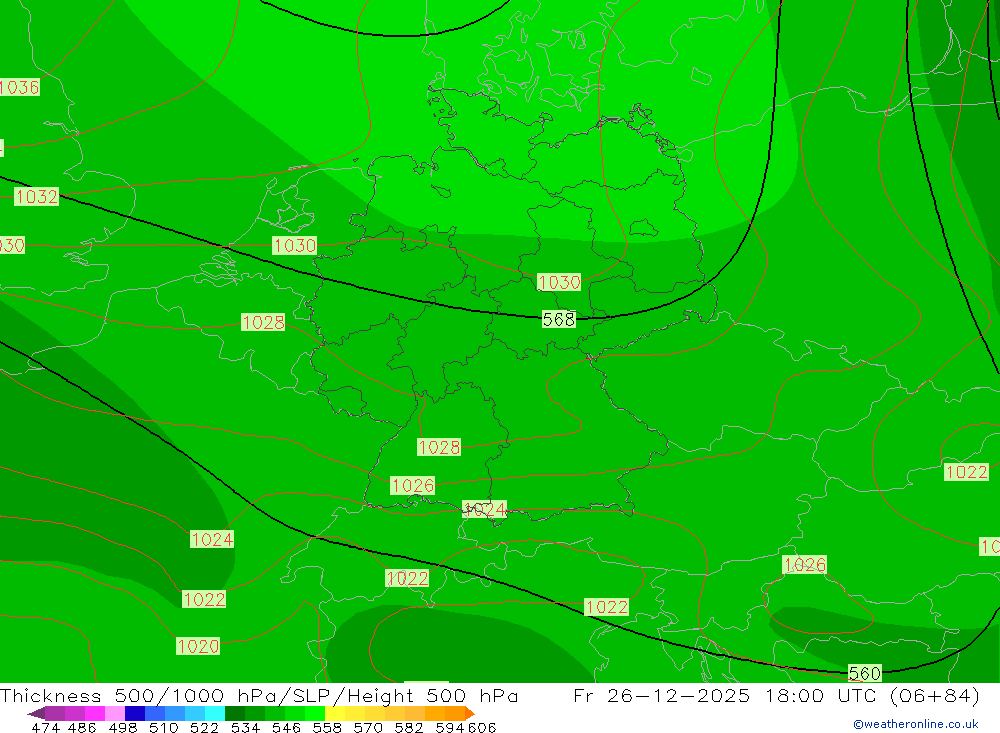
Task: Click the legend value 606
Action: [482, 728]
